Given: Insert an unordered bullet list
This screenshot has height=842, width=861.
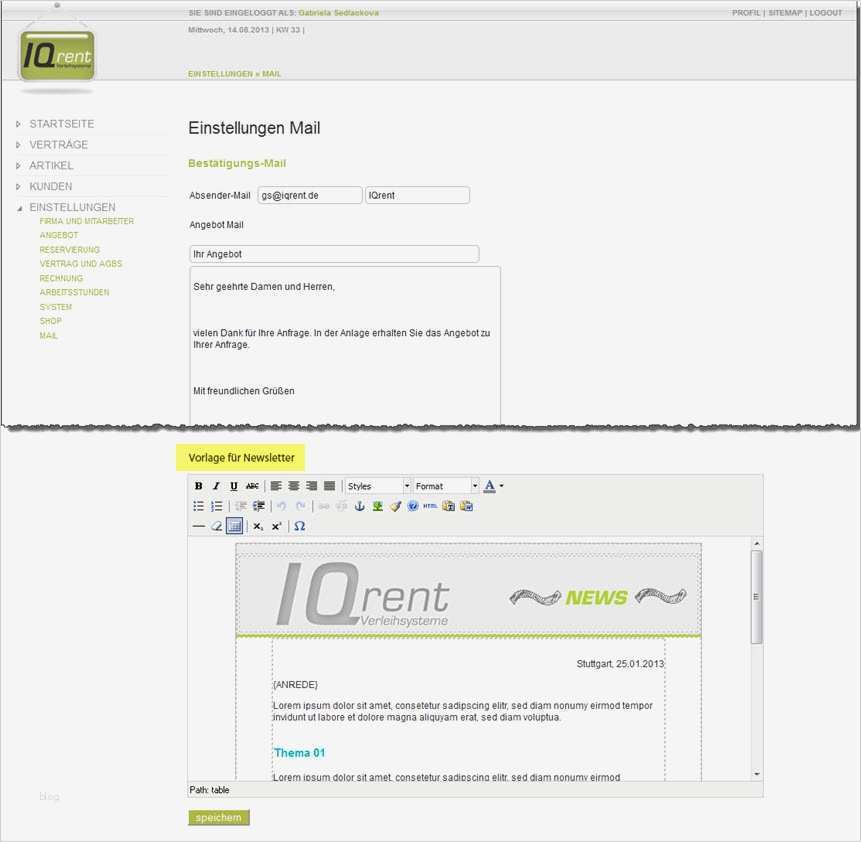Looking at the screenshot, I should click(x=197, y=506).
